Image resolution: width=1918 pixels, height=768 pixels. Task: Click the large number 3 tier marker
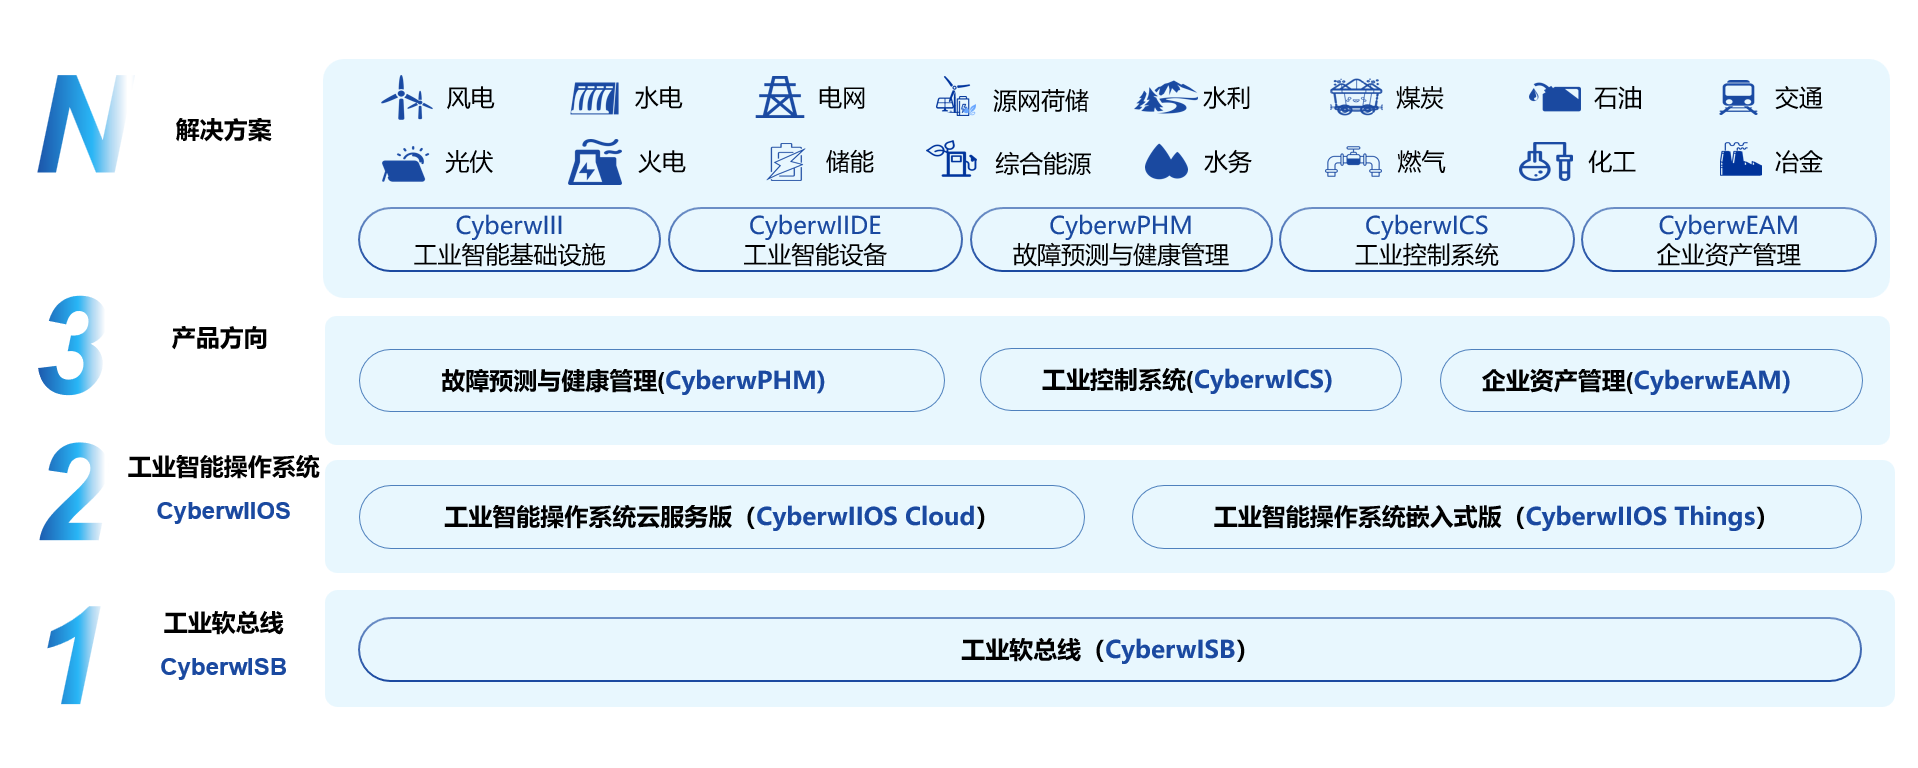(x=71, y=346)
